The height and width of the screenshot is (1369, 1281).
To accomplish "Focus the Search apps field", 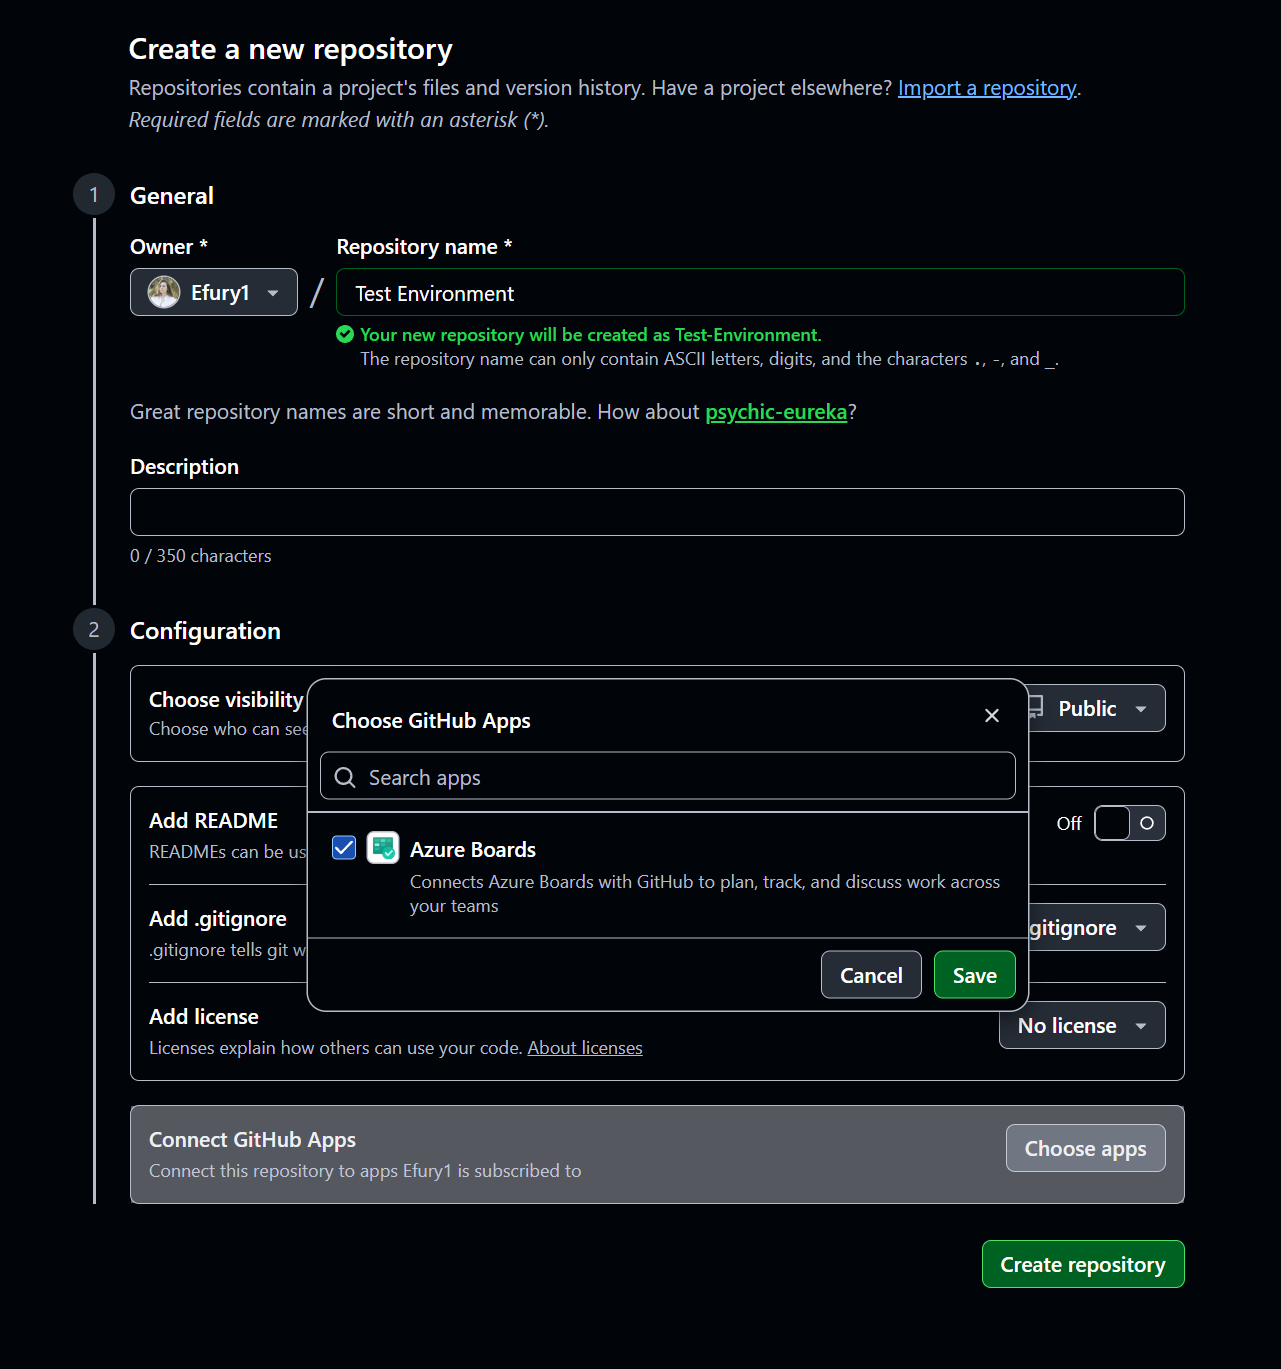I will pyautogui.click(x=668, y=777).
